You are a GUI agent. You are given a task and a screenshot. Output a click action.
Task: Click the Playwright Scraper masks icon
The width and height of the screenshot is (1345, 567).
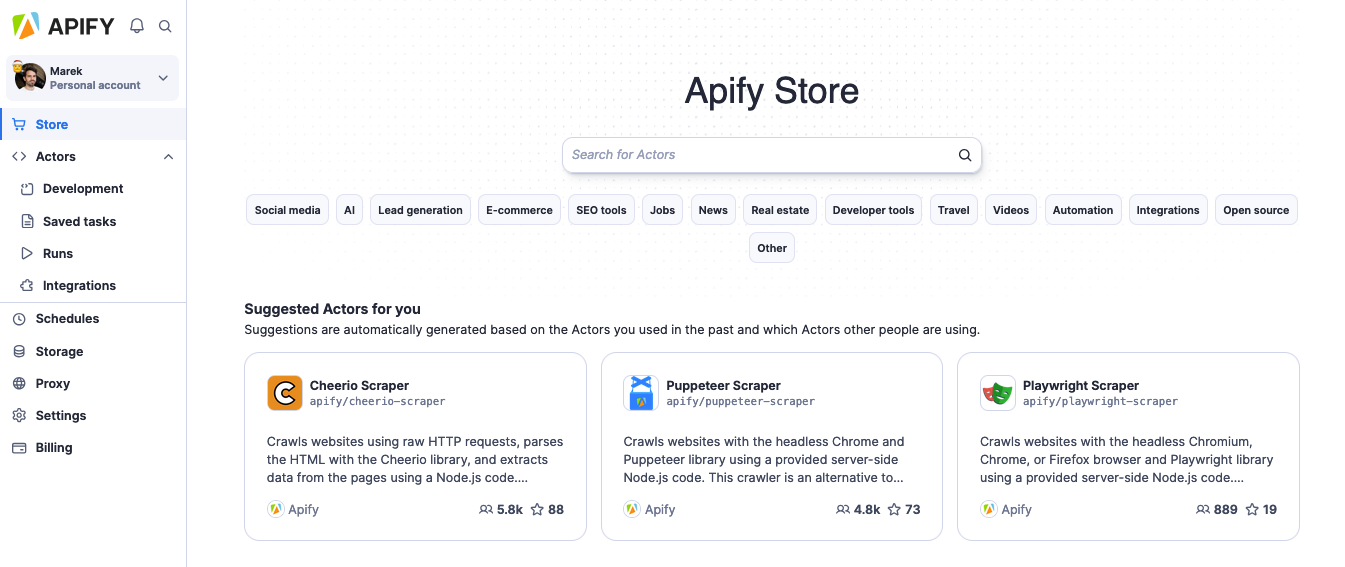[x=998, y=393]
